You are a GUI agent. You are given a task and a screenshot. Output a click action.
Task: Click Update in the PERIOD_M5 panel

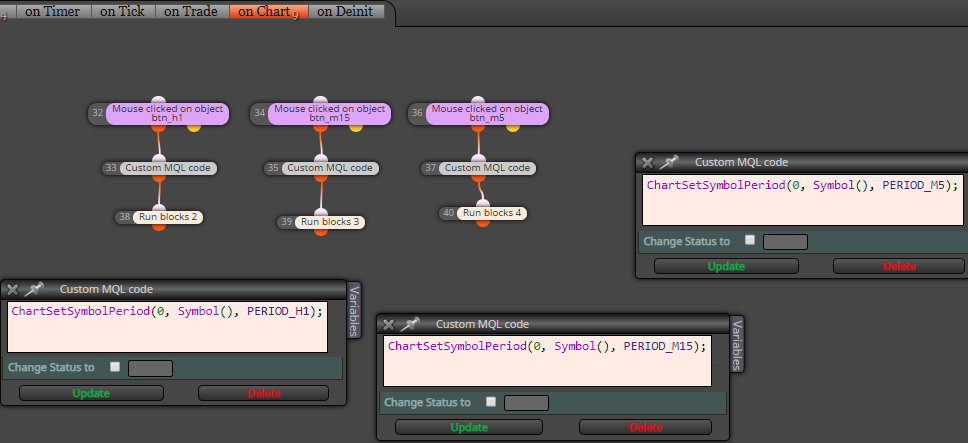pos(726,266)
